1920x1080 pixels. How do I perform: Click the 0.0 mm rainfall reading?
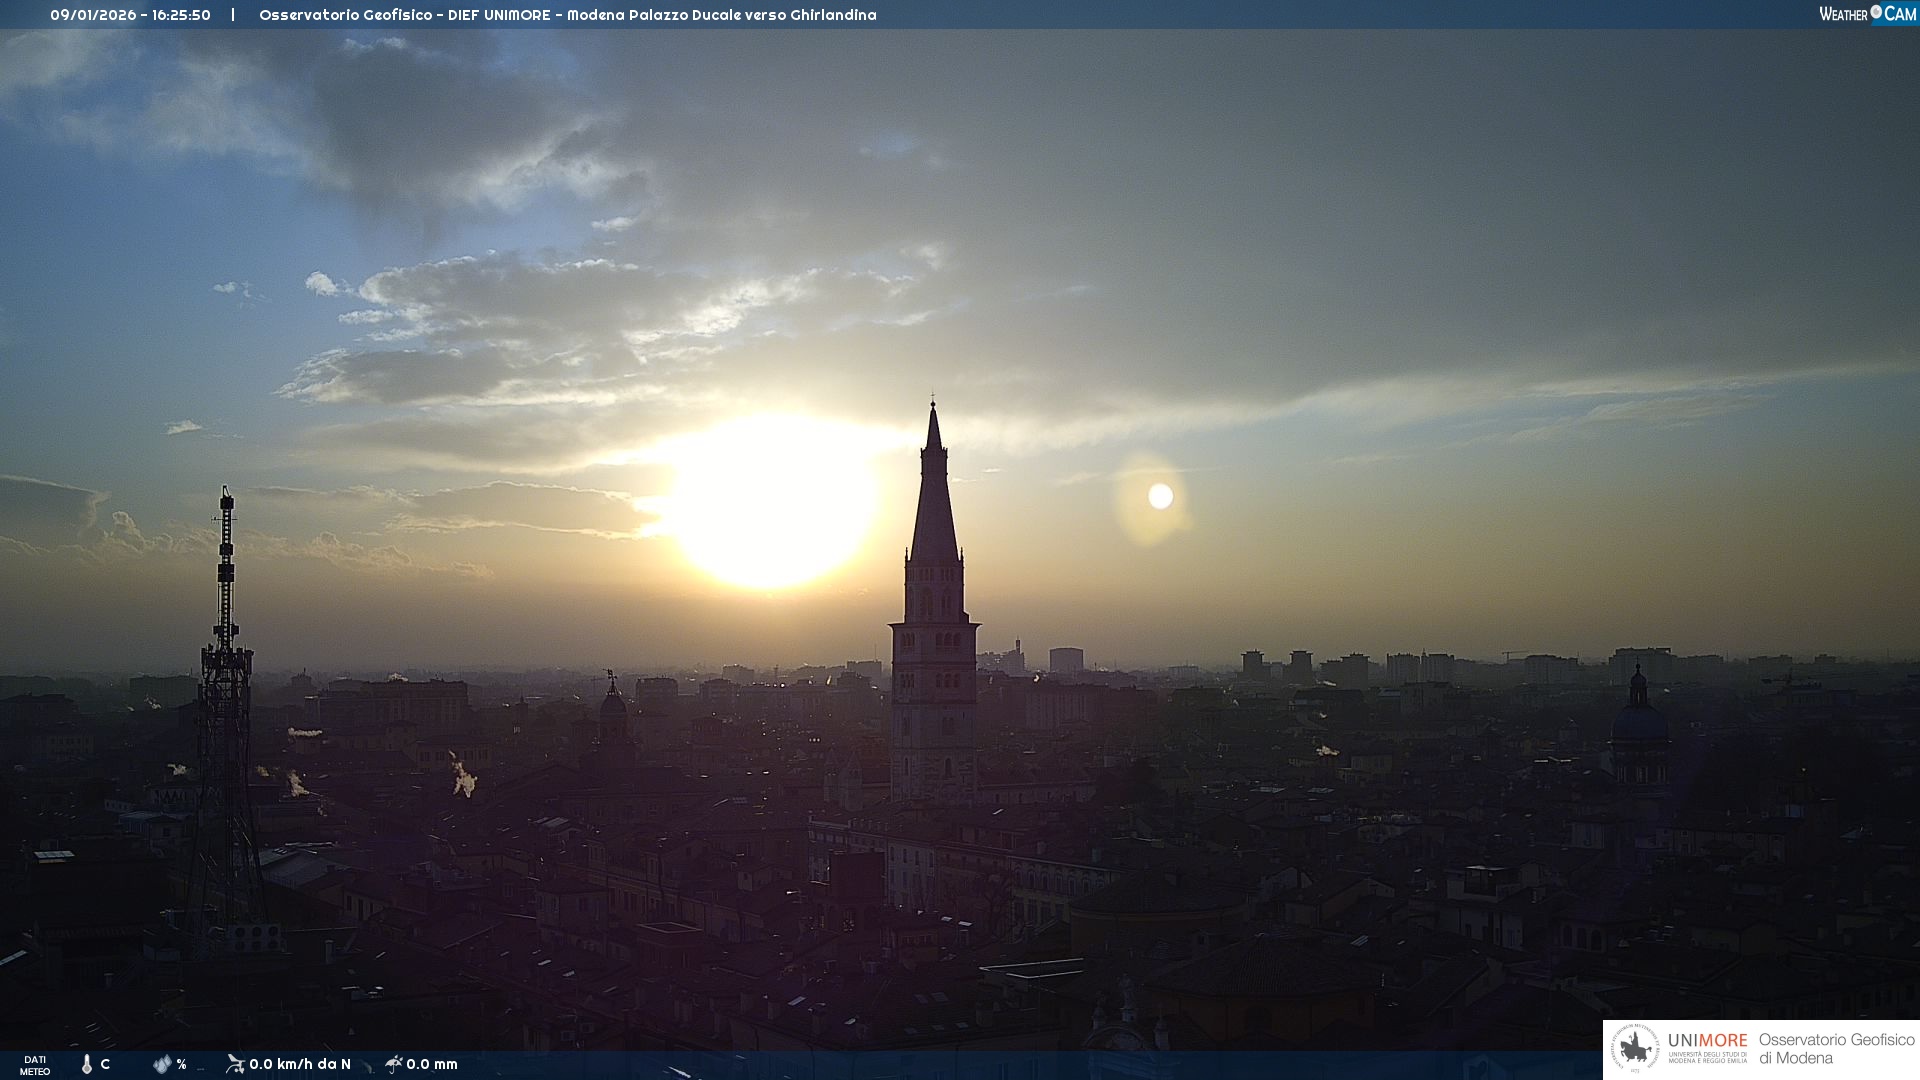432,1064
